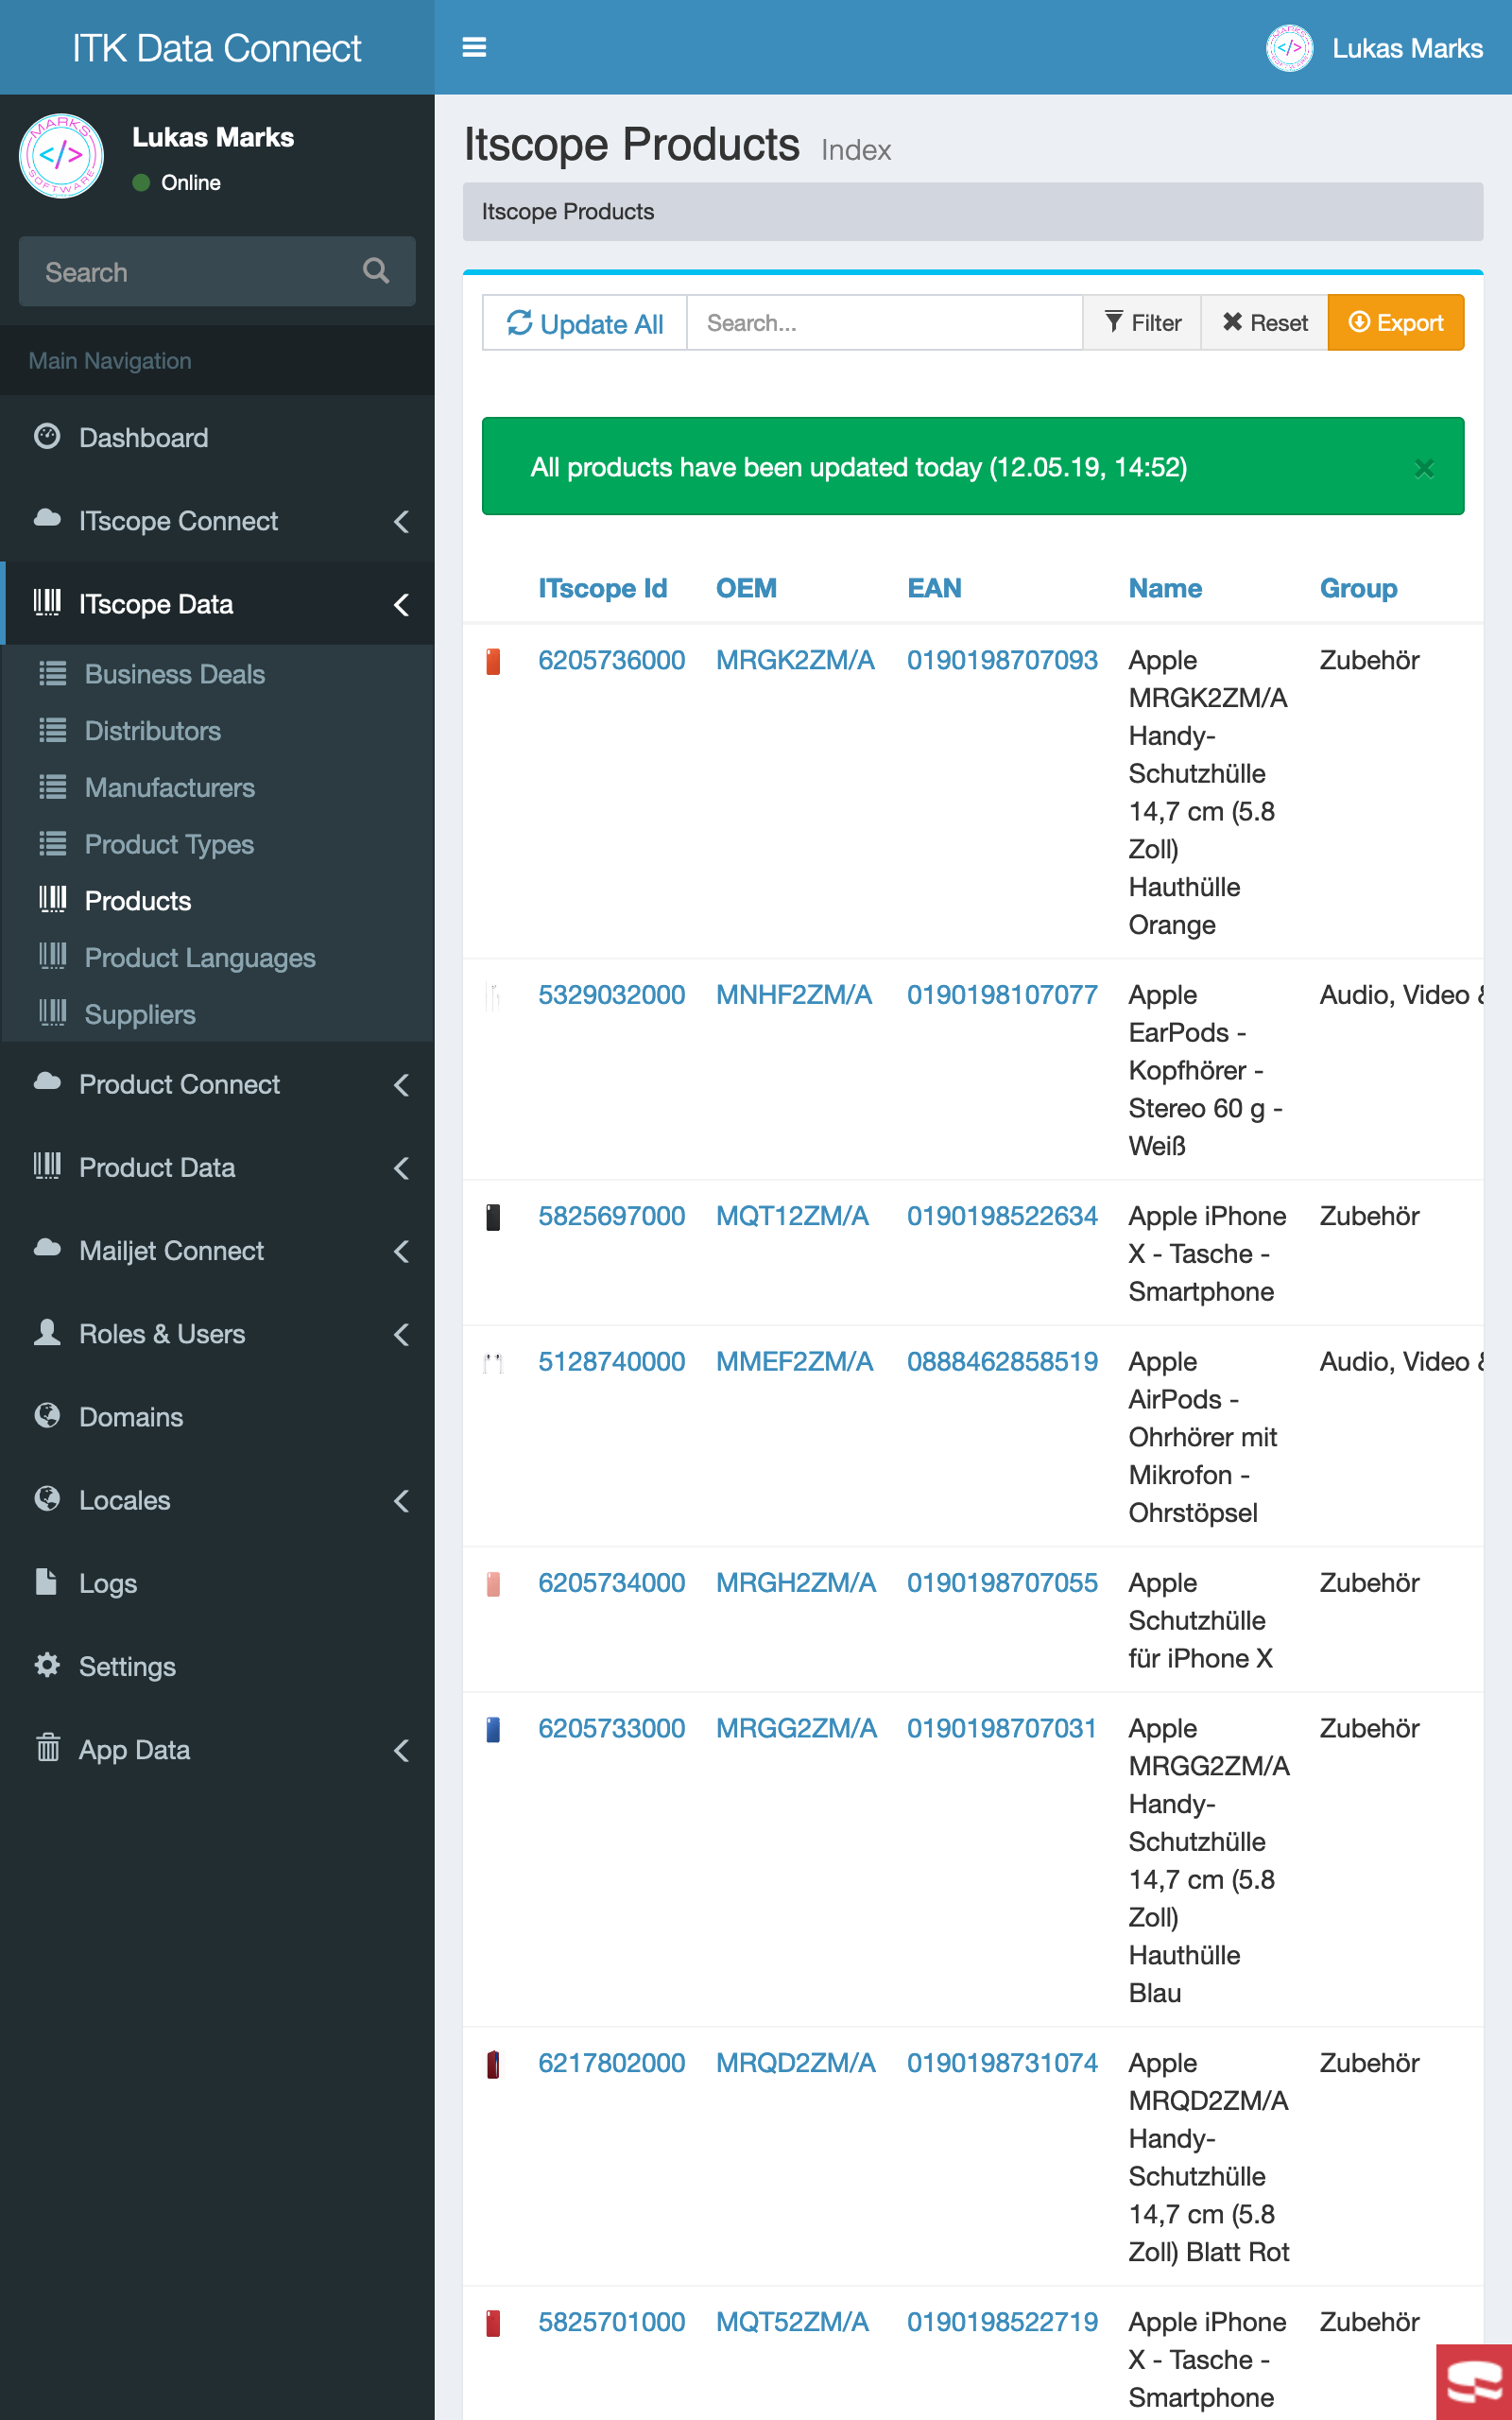1512x2420 pixels.
Task: Open OEM link MQT52ZM/A
Action: 792,2322
